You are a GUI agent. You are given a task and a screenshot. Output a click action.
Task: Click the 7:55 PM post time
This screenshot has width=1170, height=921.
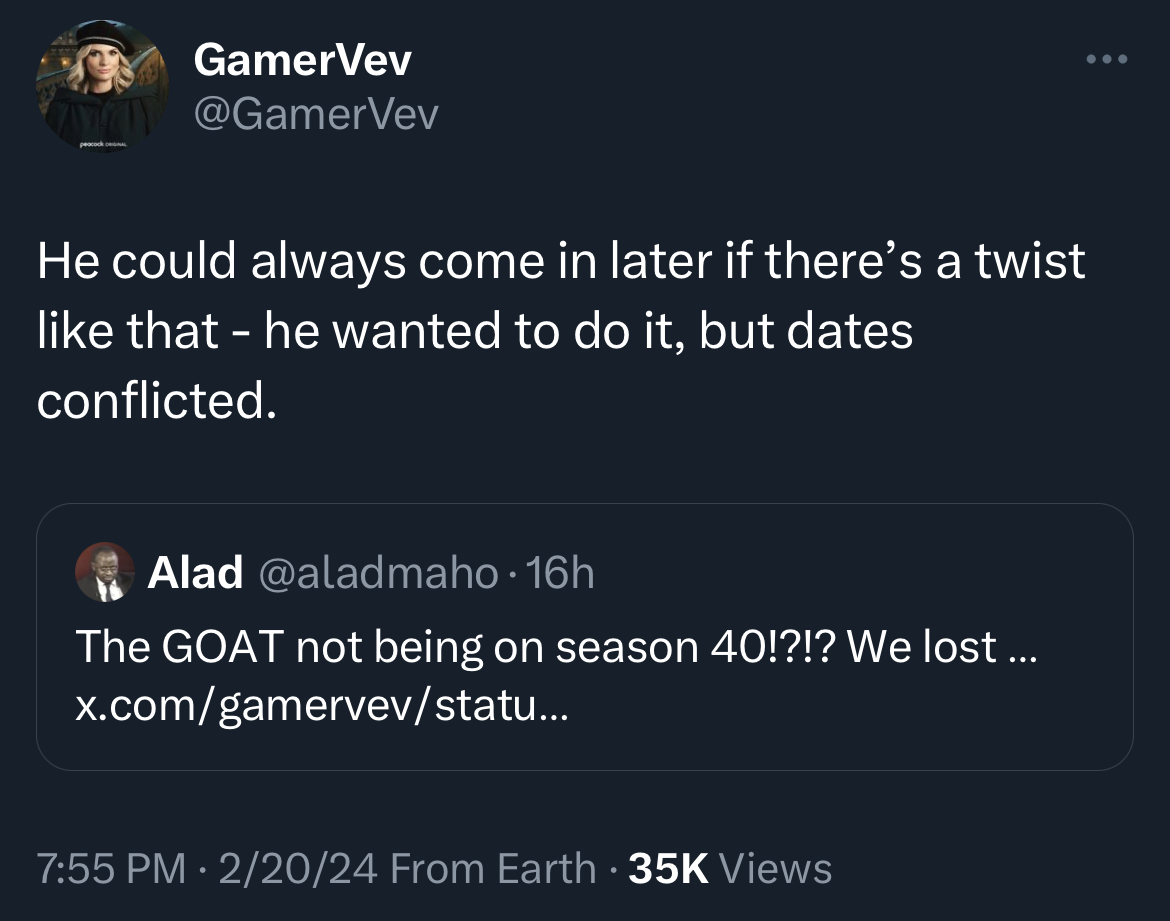coord(111,869)
